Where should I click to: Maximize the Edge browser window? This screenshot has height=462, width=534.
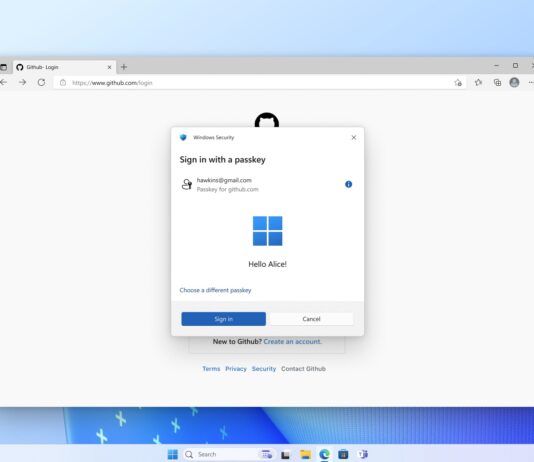[x=515, y=65]
